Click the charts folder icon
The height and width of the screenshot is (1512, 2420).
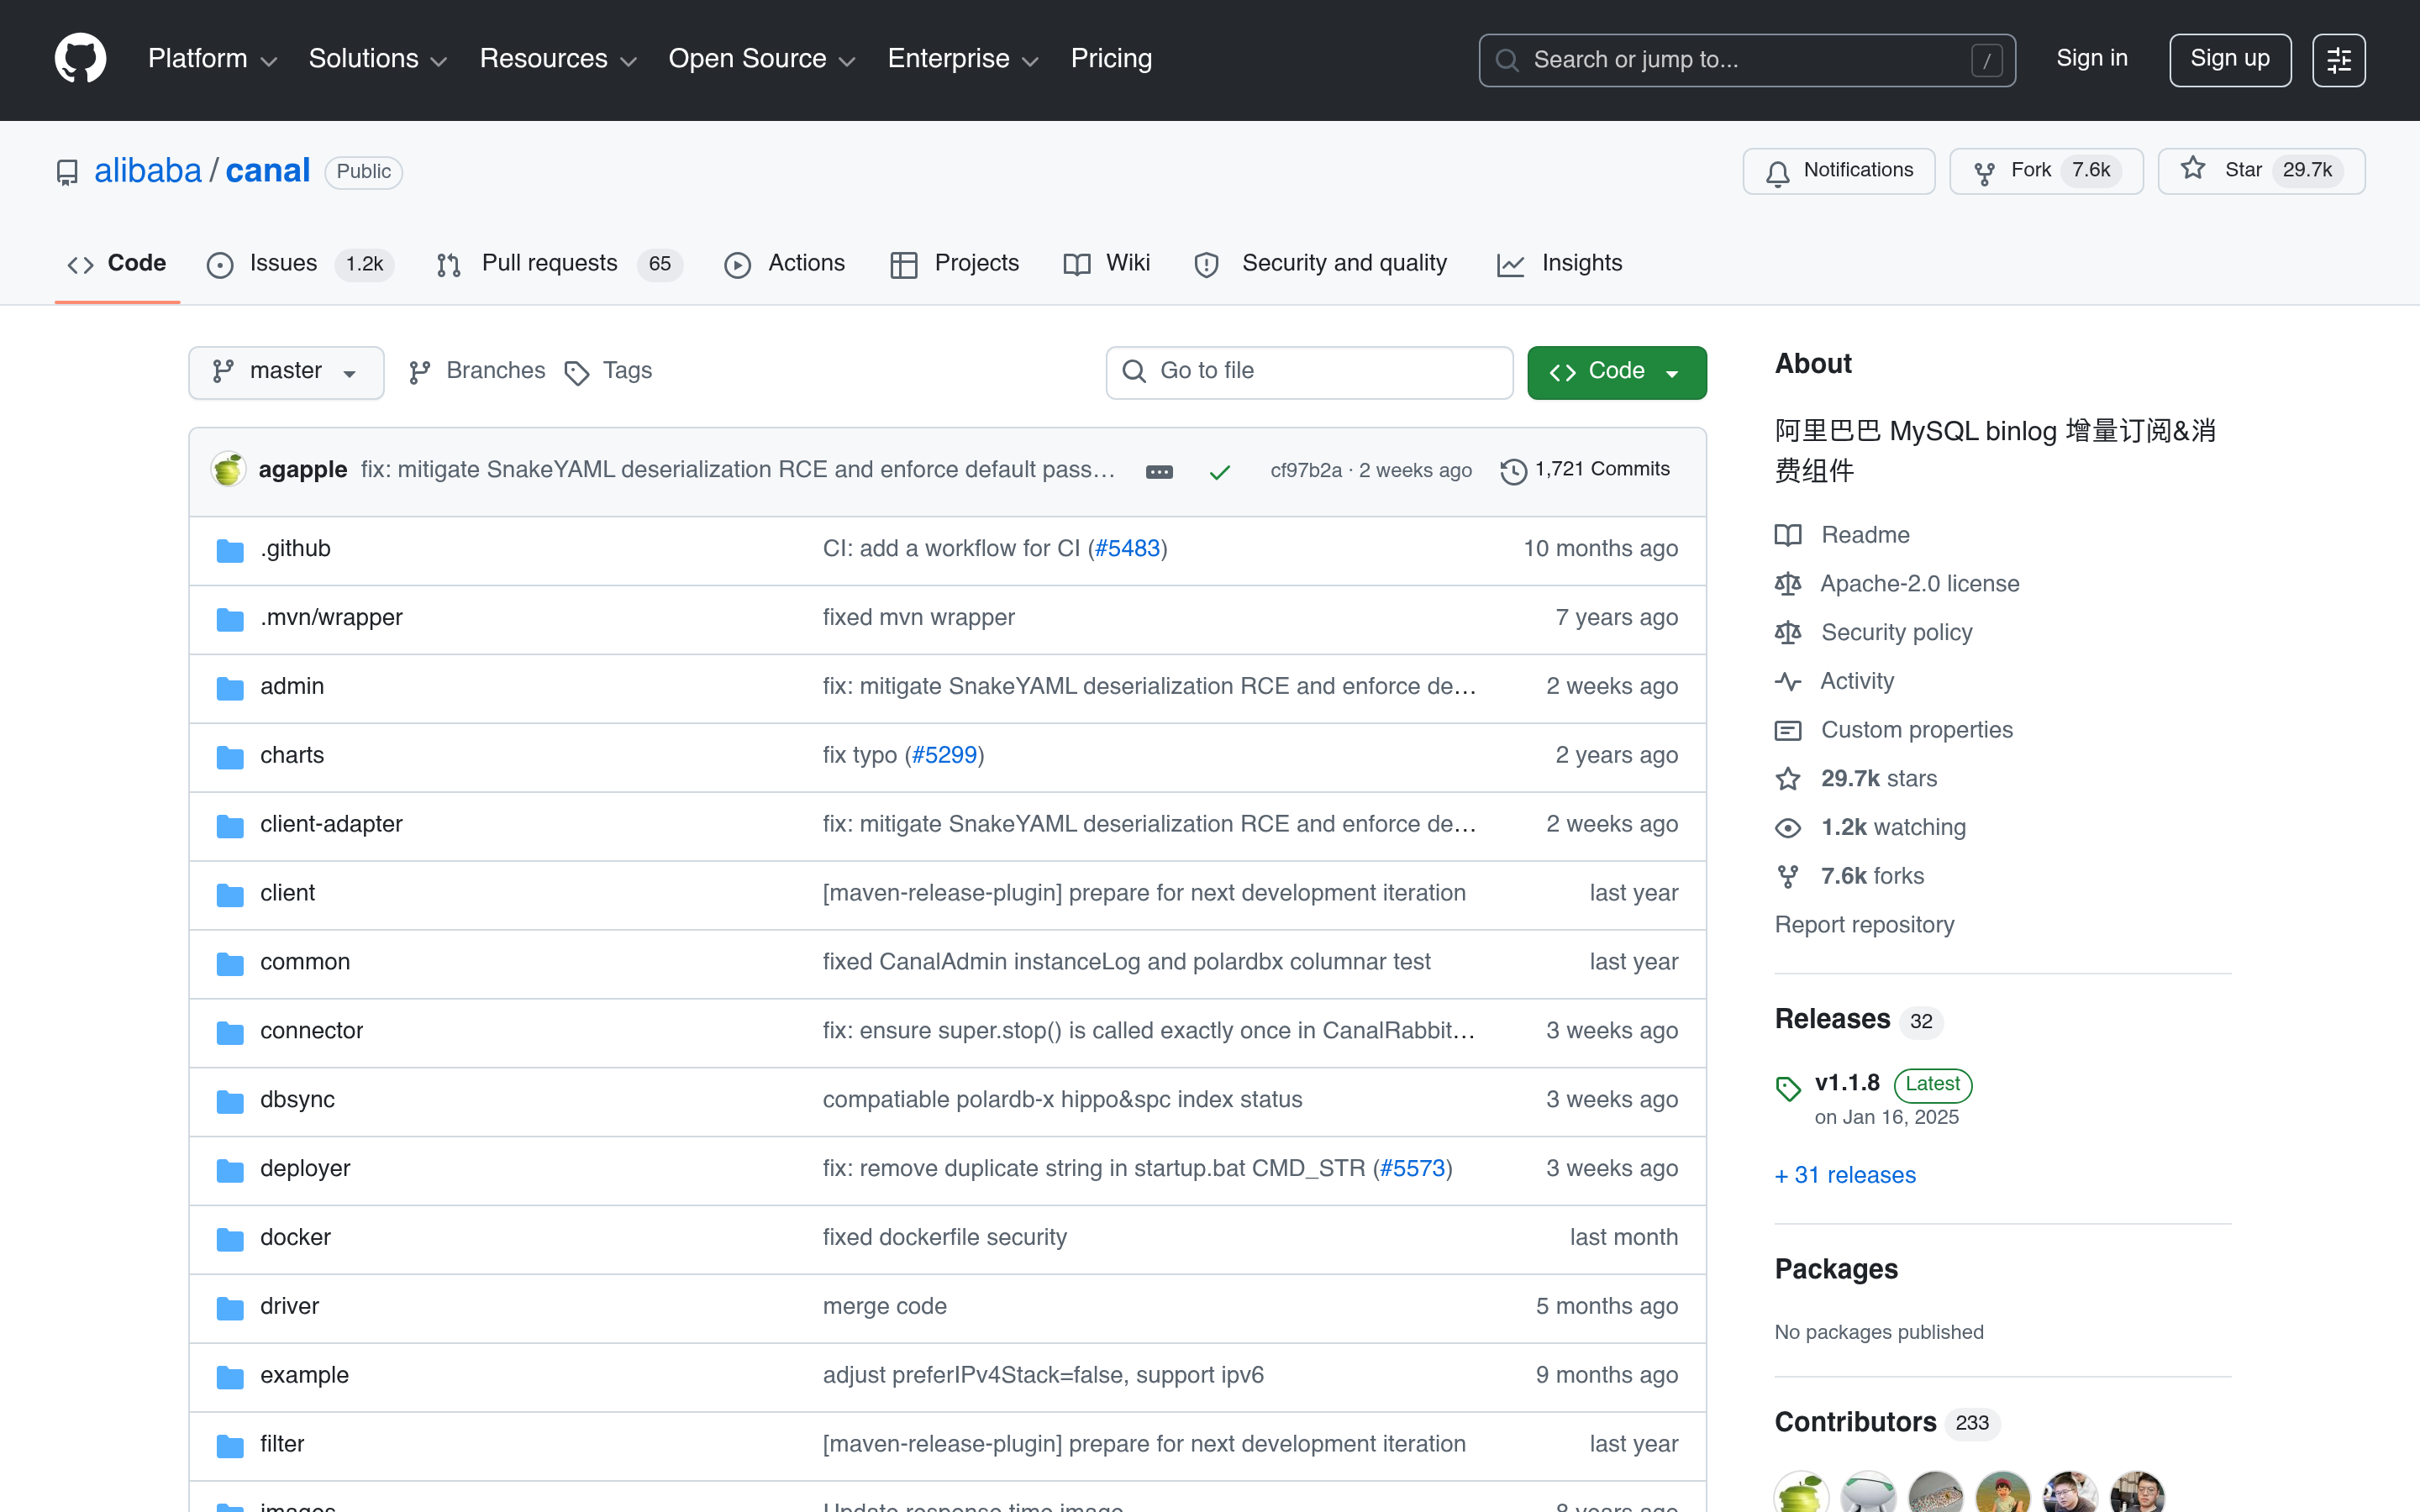click(x=230, y=757)
